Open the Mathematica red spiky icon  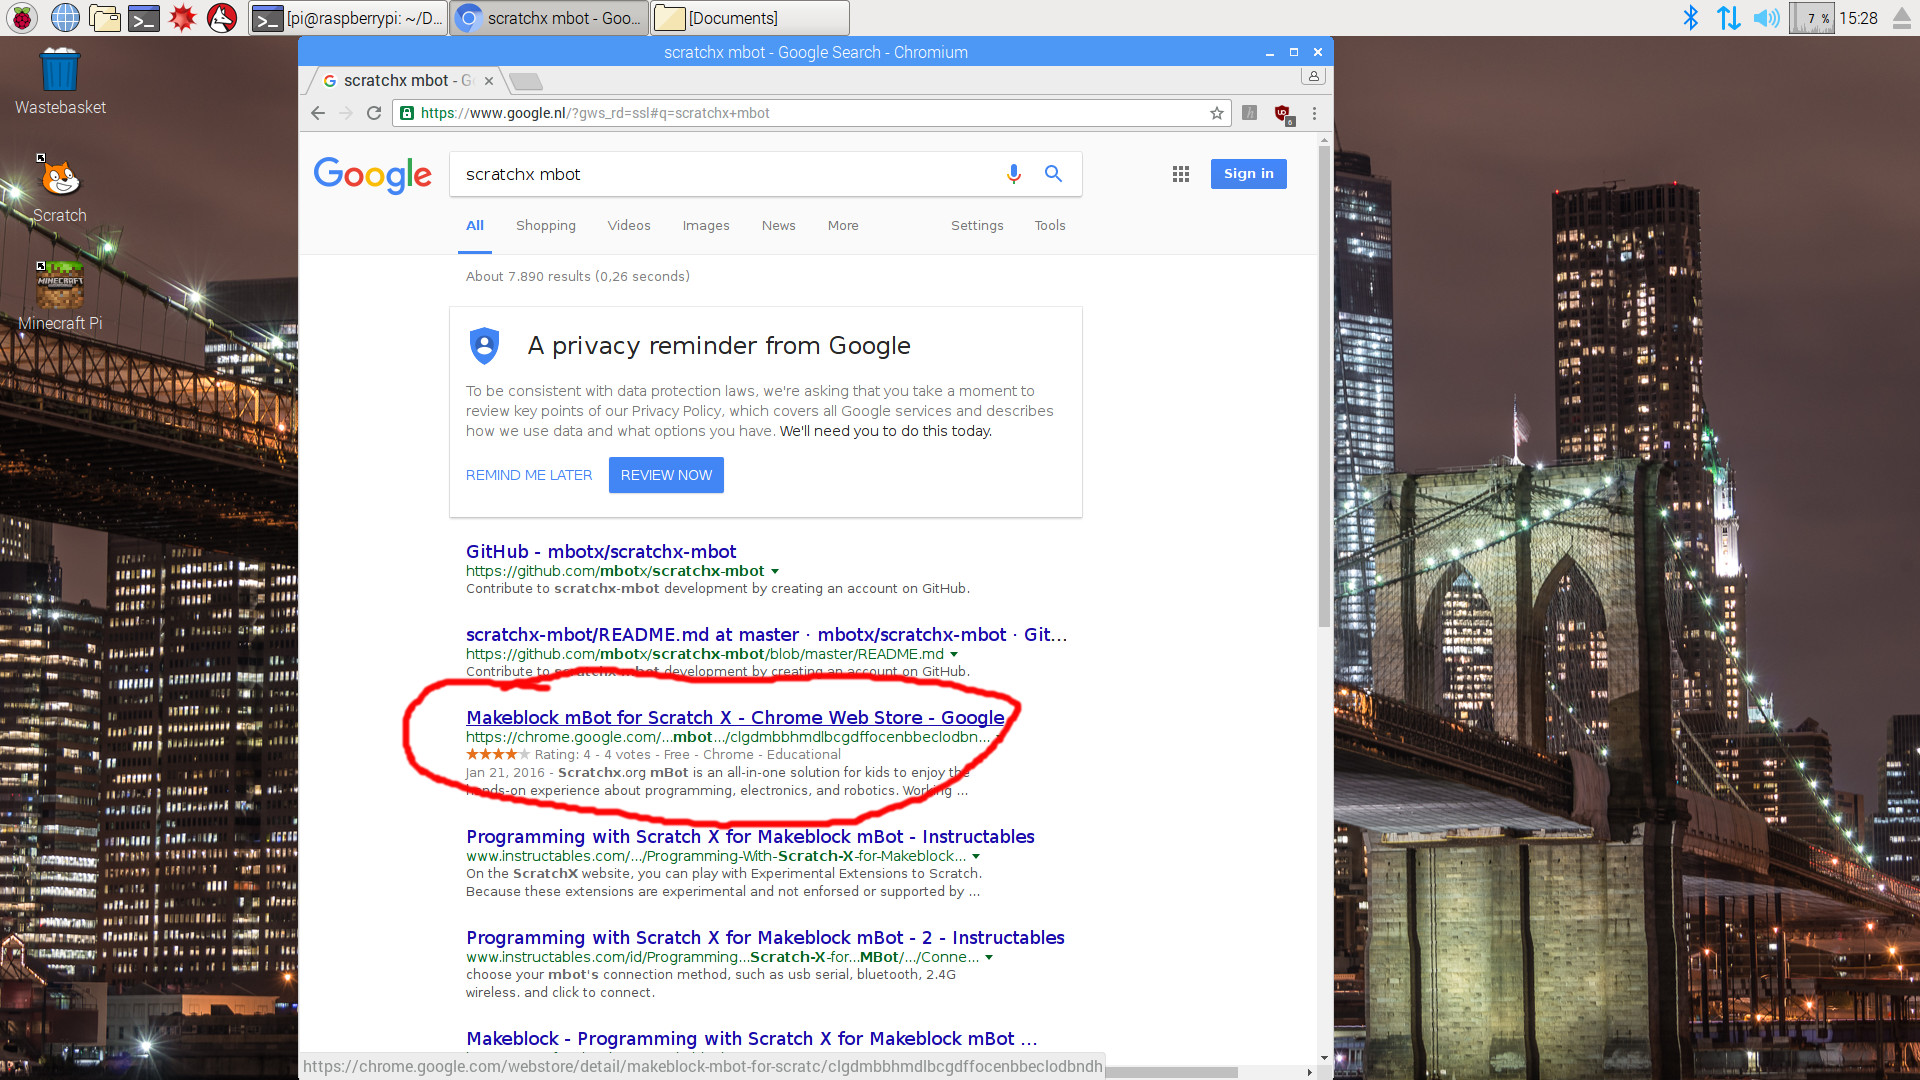182,18
